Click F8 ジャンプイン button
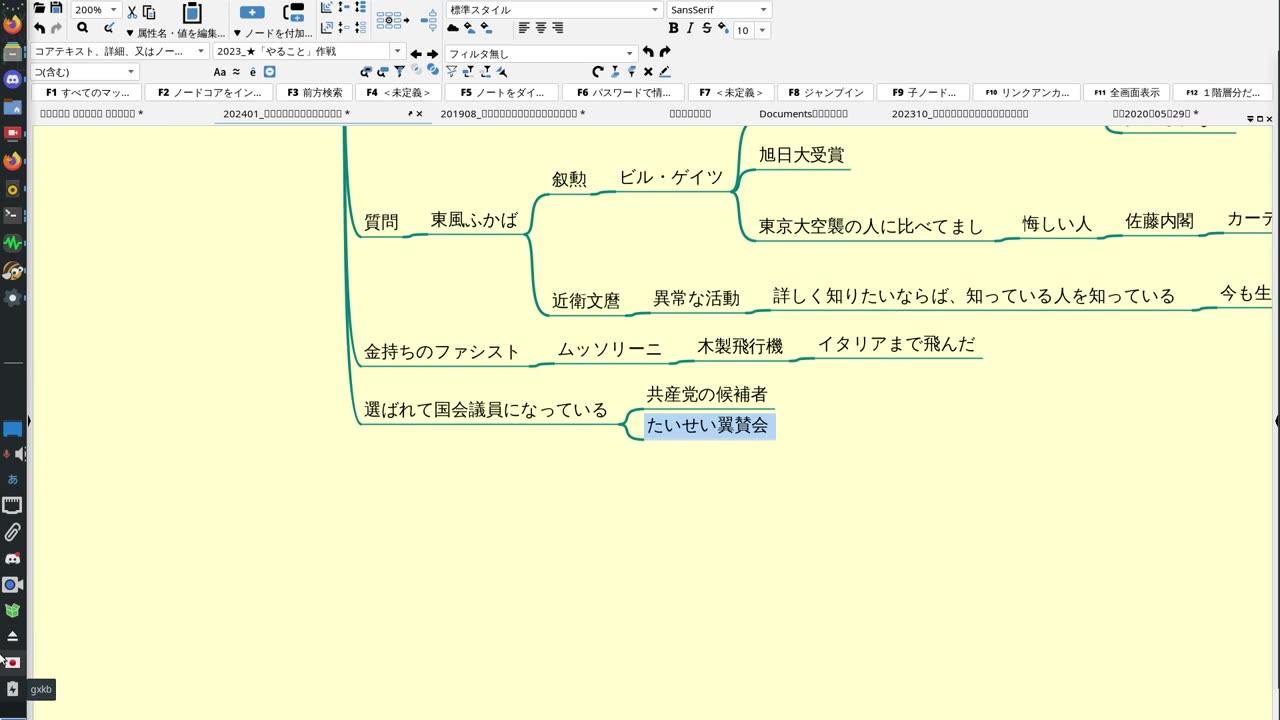Viewport: 1280px width, 720px height. click(825, 92)
